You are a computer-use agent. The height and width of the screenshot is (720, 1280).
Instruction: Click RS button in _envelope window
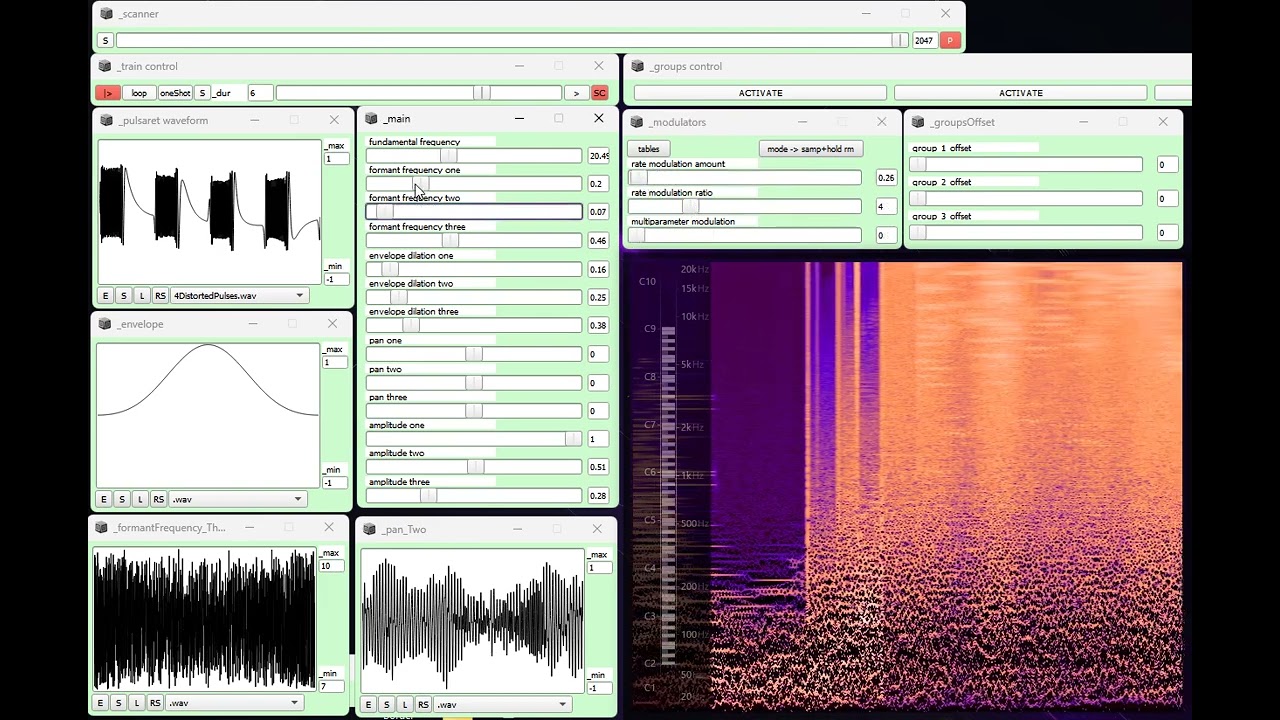point(158,499)
